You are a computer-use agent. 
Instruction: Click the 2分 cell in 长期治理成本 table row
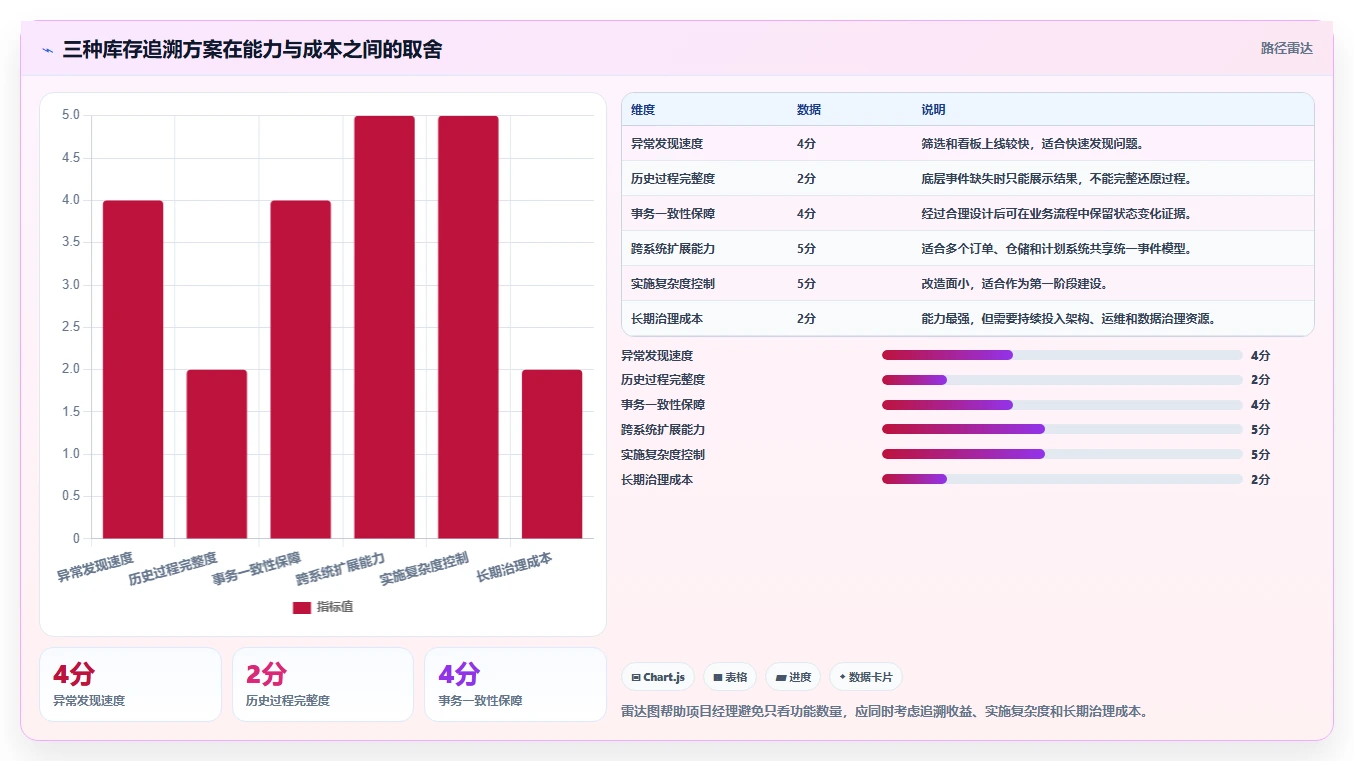[807, 319]
